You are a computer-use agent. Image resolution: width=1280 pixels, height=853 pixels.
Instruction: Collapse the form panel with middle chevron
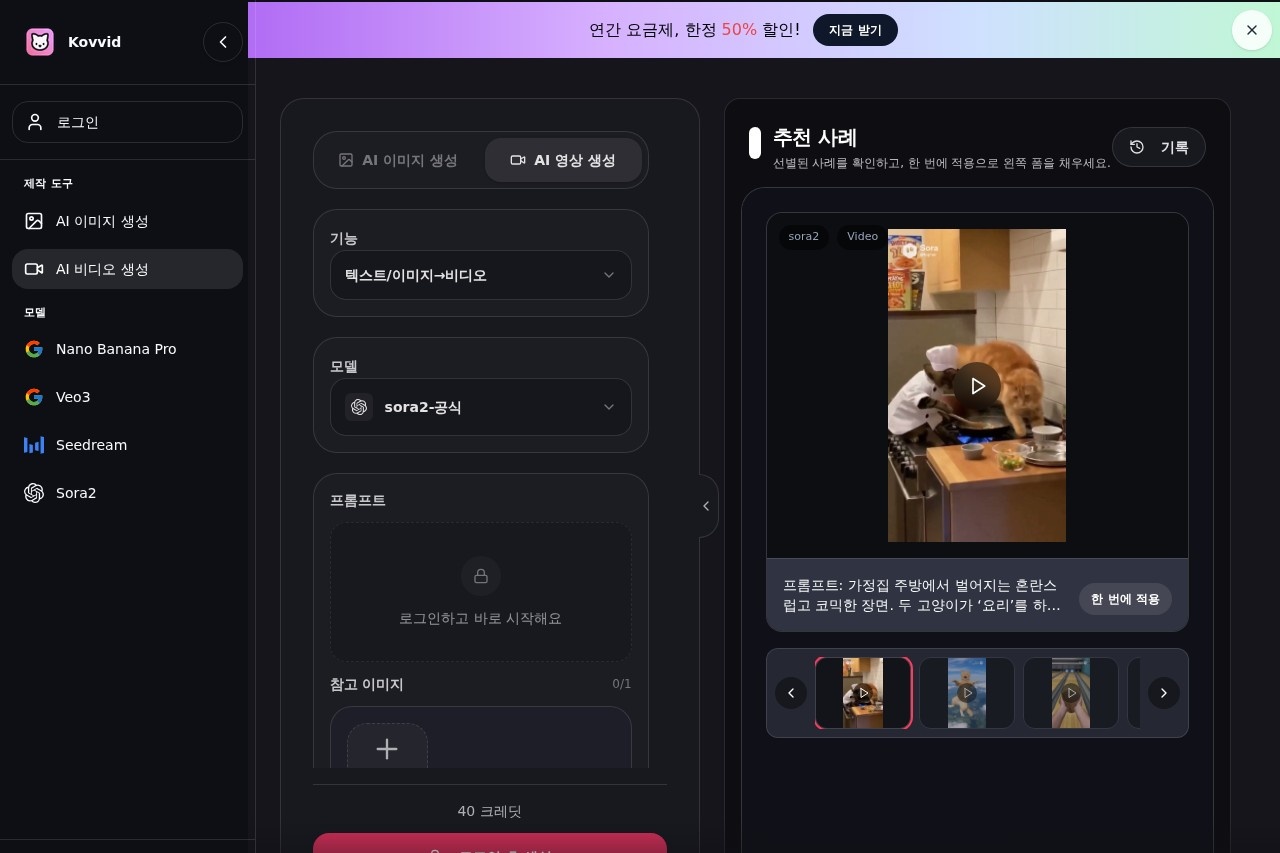pyautogui.click(x=706, y=506)
